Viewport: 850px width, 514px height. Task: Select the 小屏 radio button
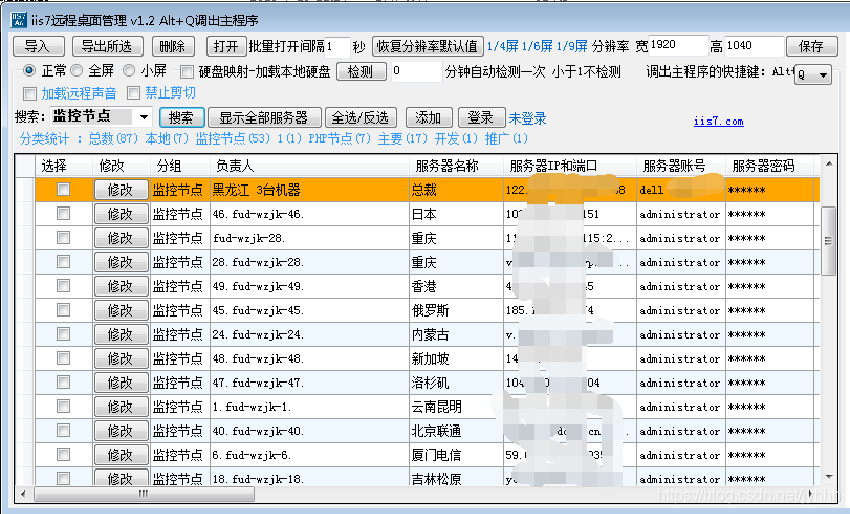129,70
